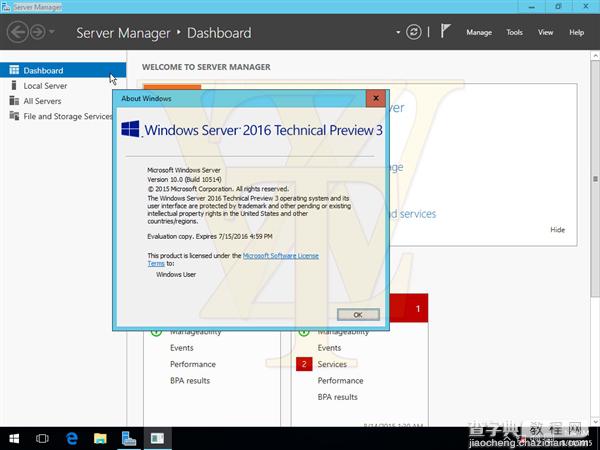The image size is (600, 450).
Task: Click Events in the right server tile
Action: point(329,348)
